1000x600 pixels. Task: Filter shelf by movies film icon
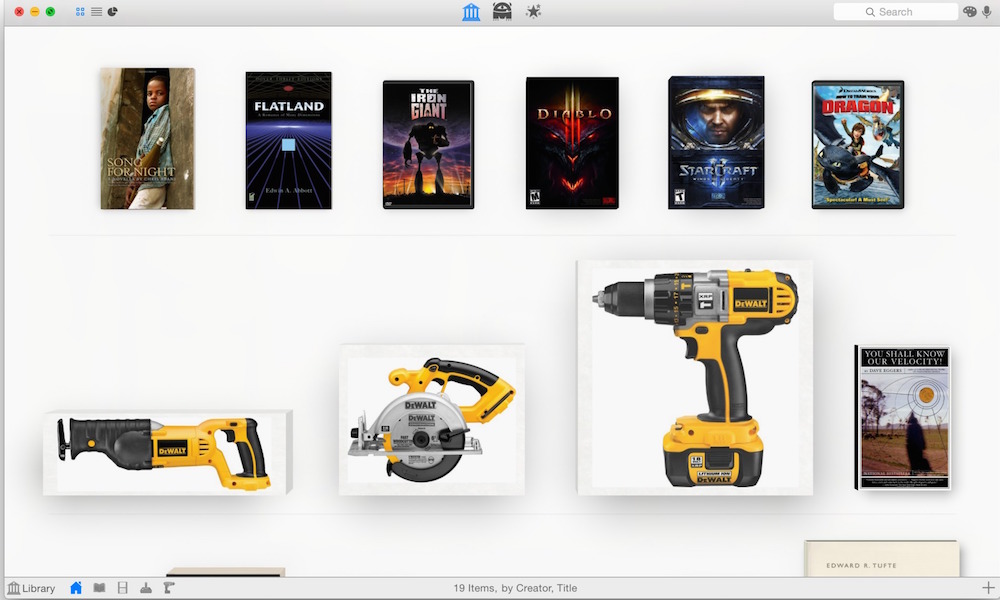(x=123, y=588)
